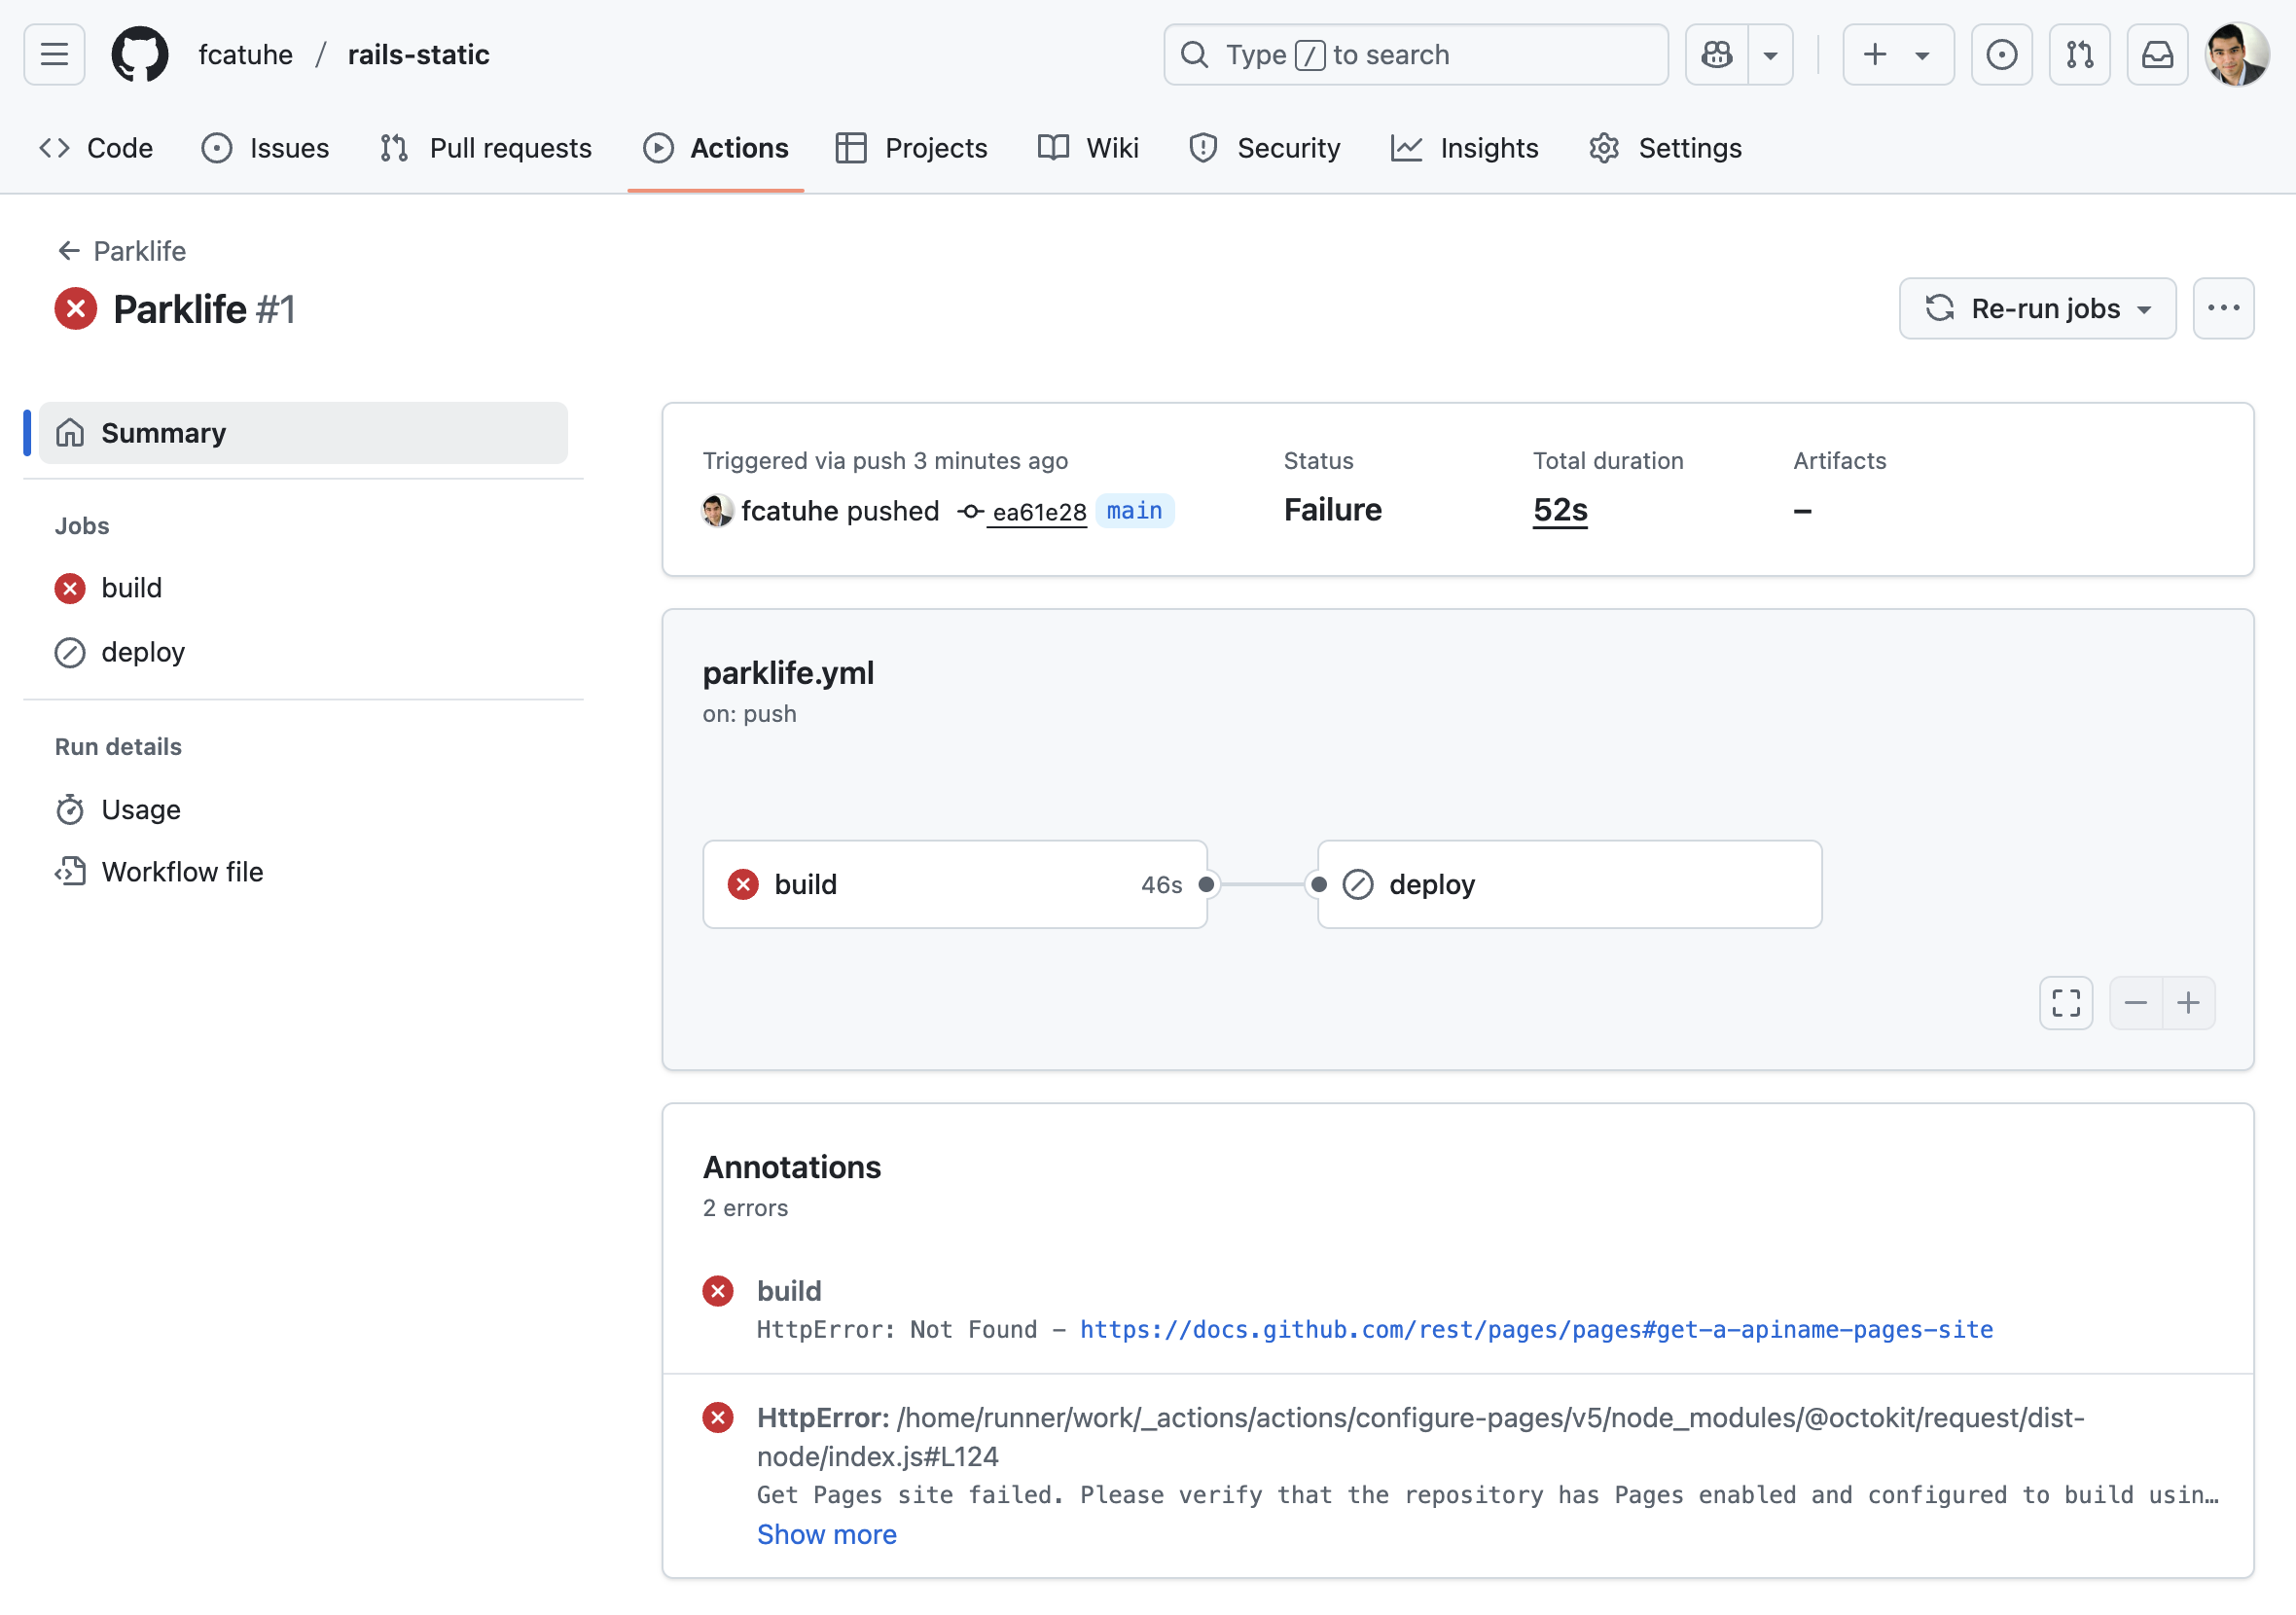Focus the Type / to search field
This screenshot has width=2296, height=1615.
(1415, 54)
